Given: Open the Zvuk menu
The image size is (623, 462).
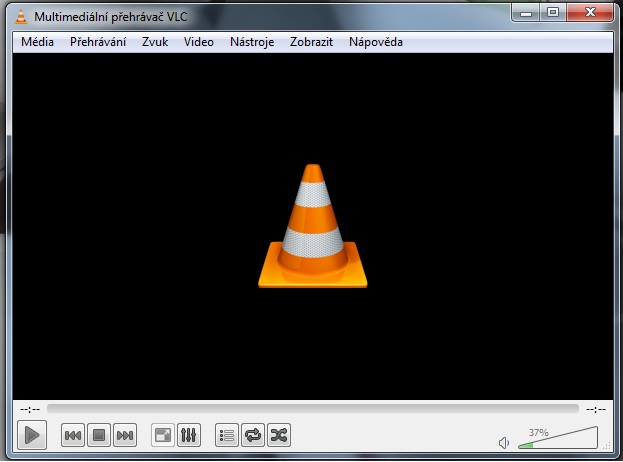Looking at the screenshot, I should (x=155, y=42).
